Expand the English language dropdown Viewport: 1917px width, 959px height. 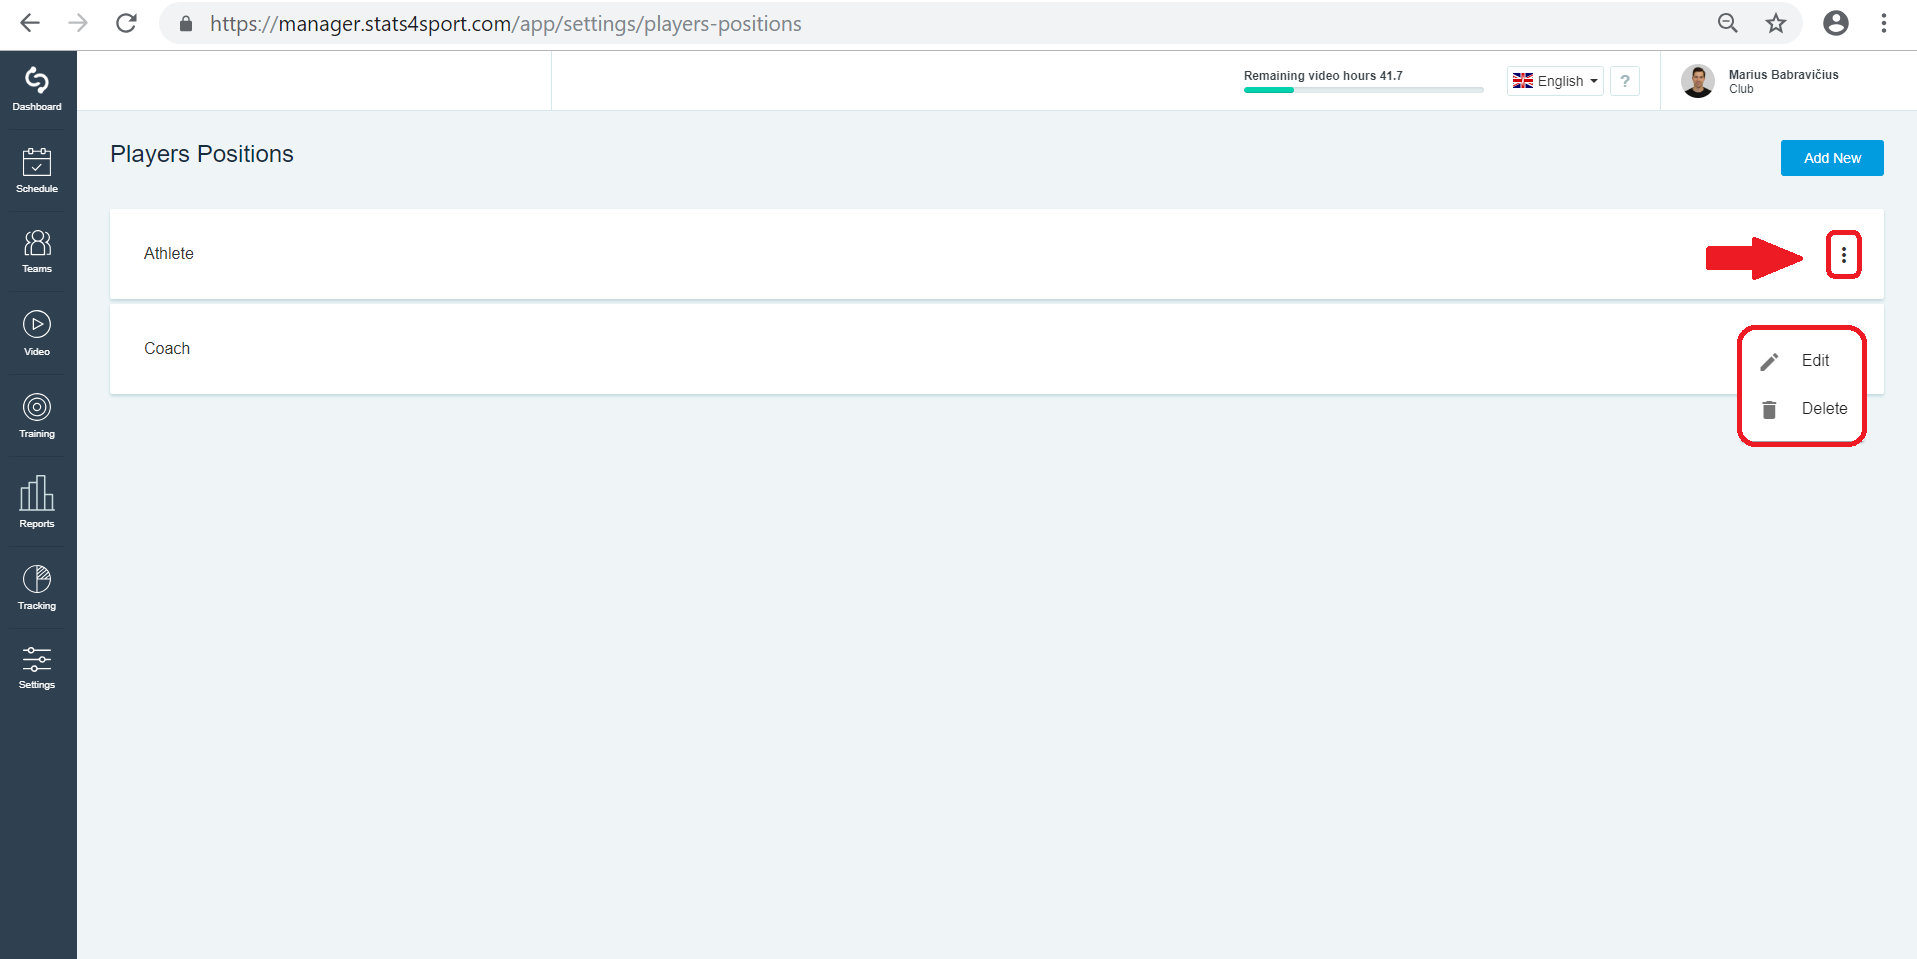click(x=1555, y=81)
